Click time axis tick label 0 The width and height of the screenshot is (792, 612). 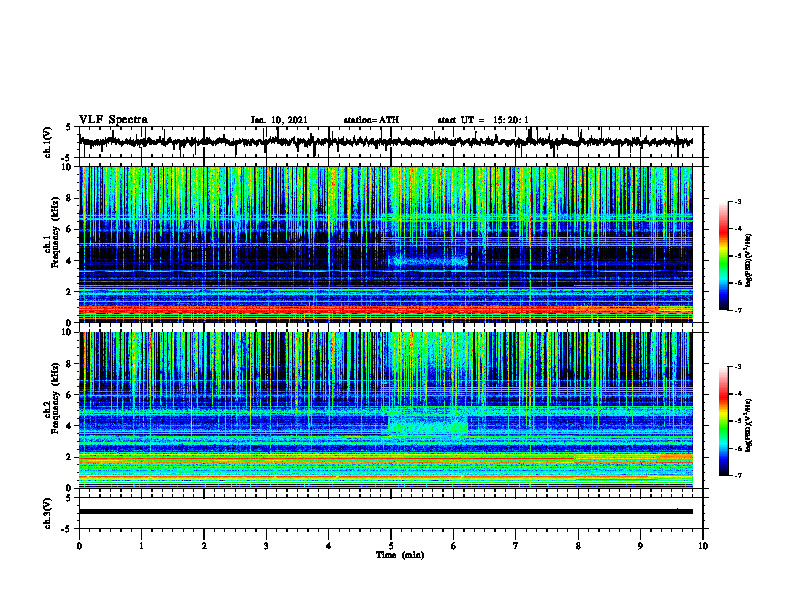coord(79,546)
